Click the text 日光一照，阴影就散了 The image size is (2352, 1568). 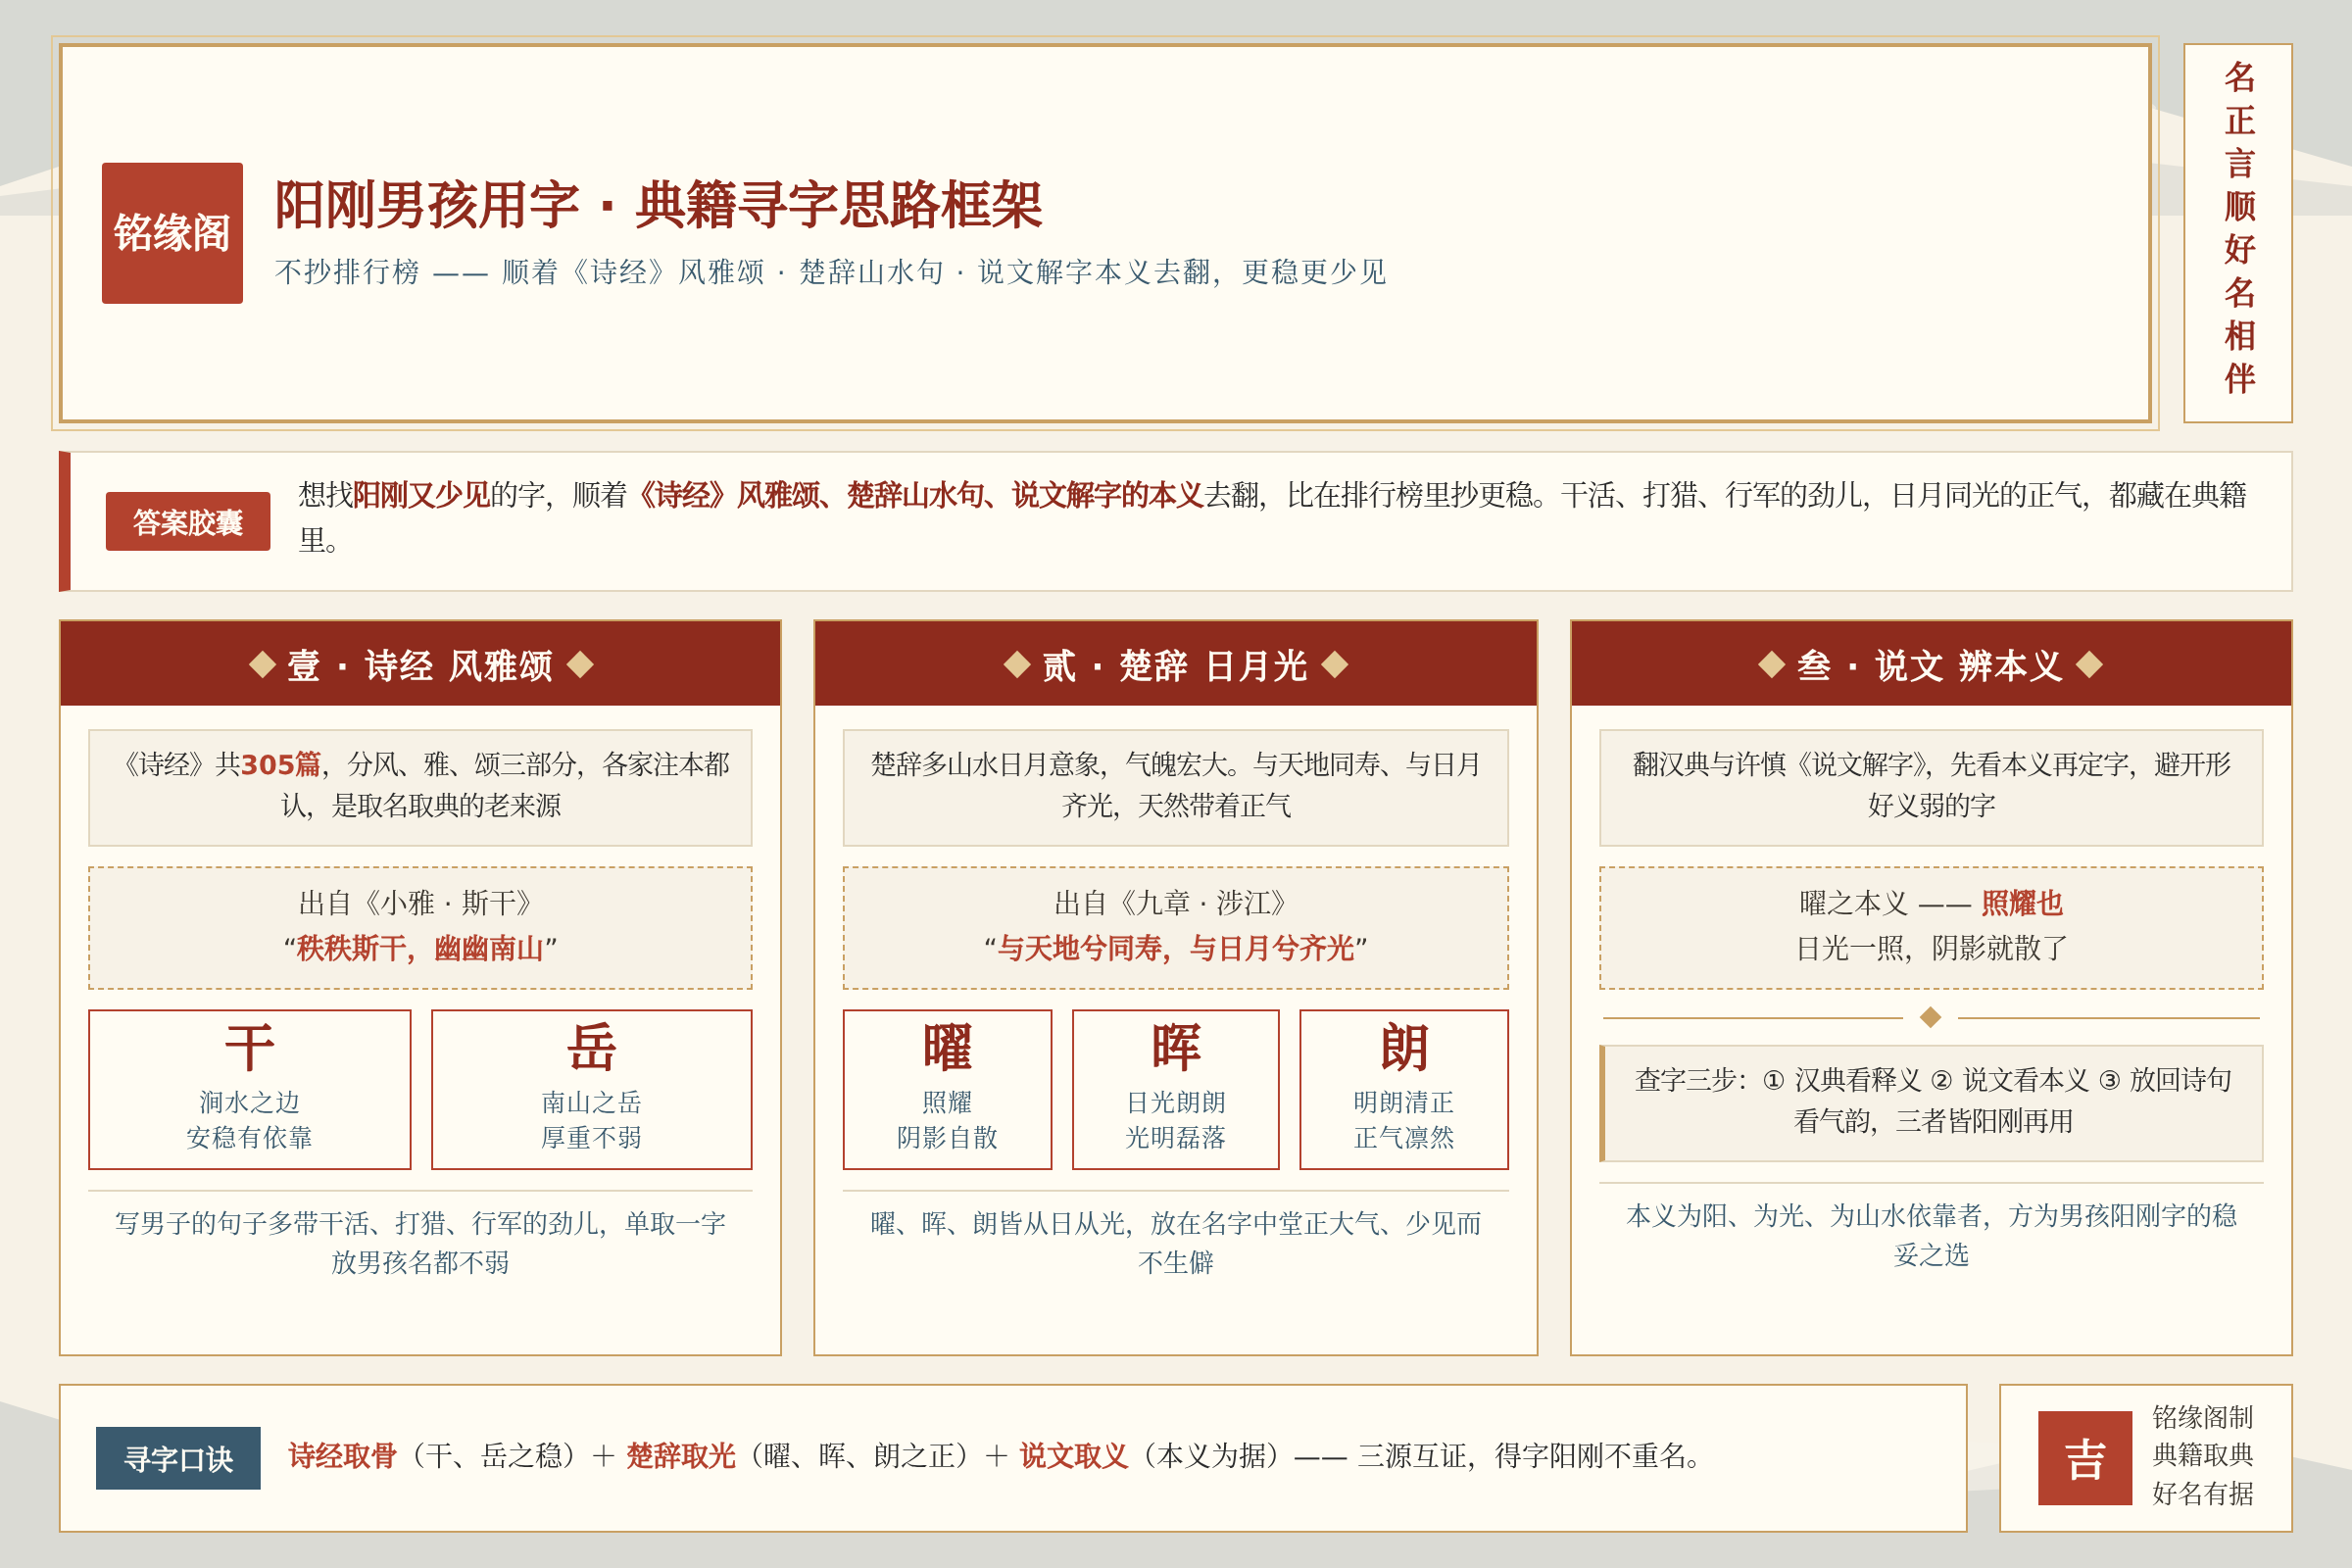coord(1931,948)
